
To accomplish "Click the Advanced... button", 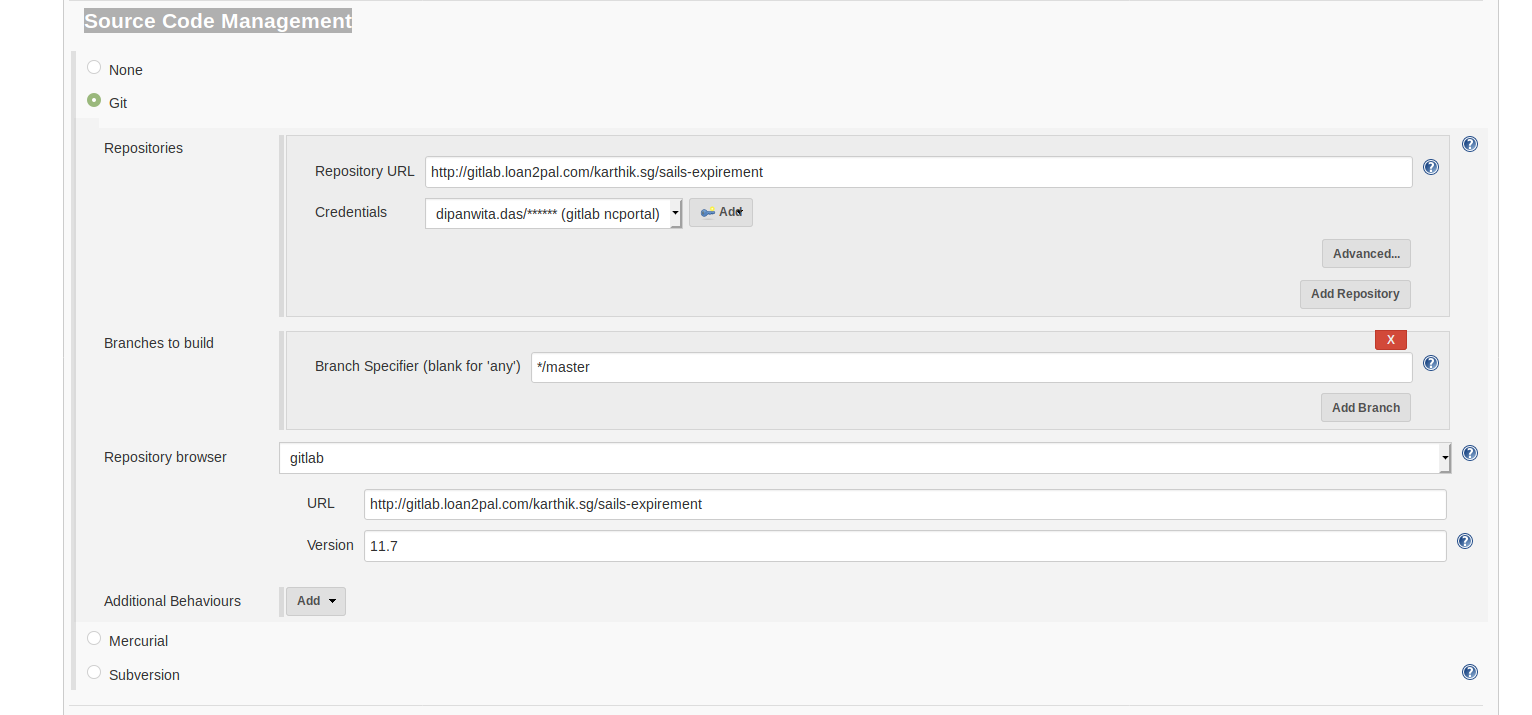I will pyautogui.click(x=1365, y=254).
